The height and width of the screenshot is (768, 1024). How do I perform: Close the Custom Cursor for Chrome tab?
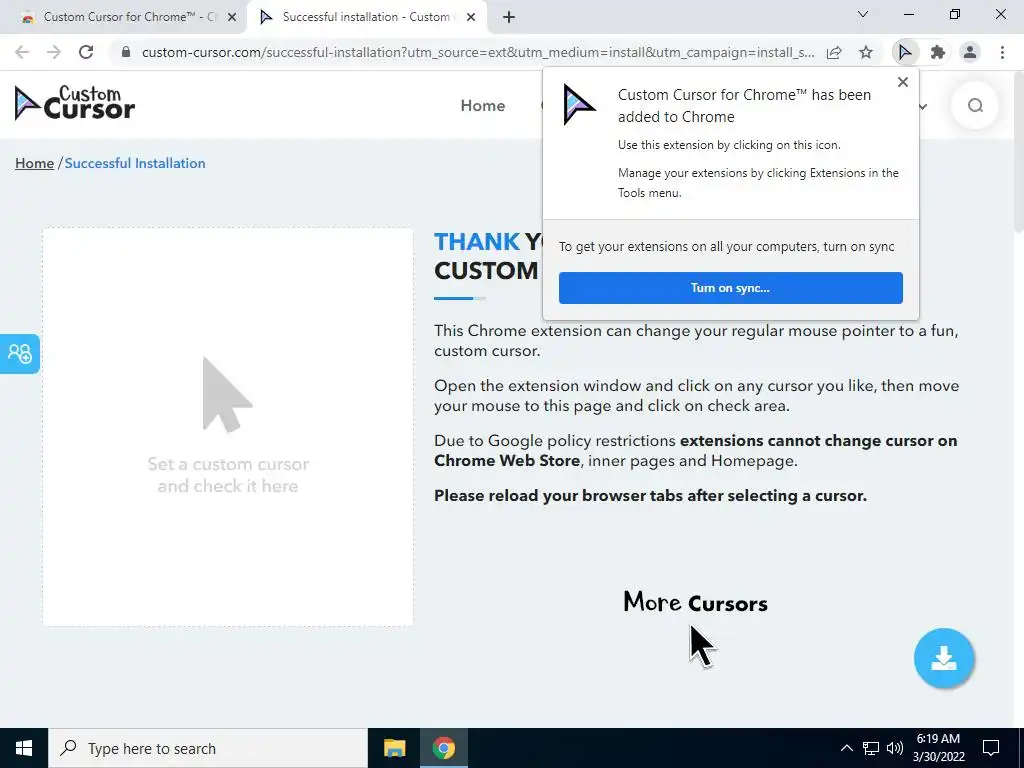tap(232, 18)
